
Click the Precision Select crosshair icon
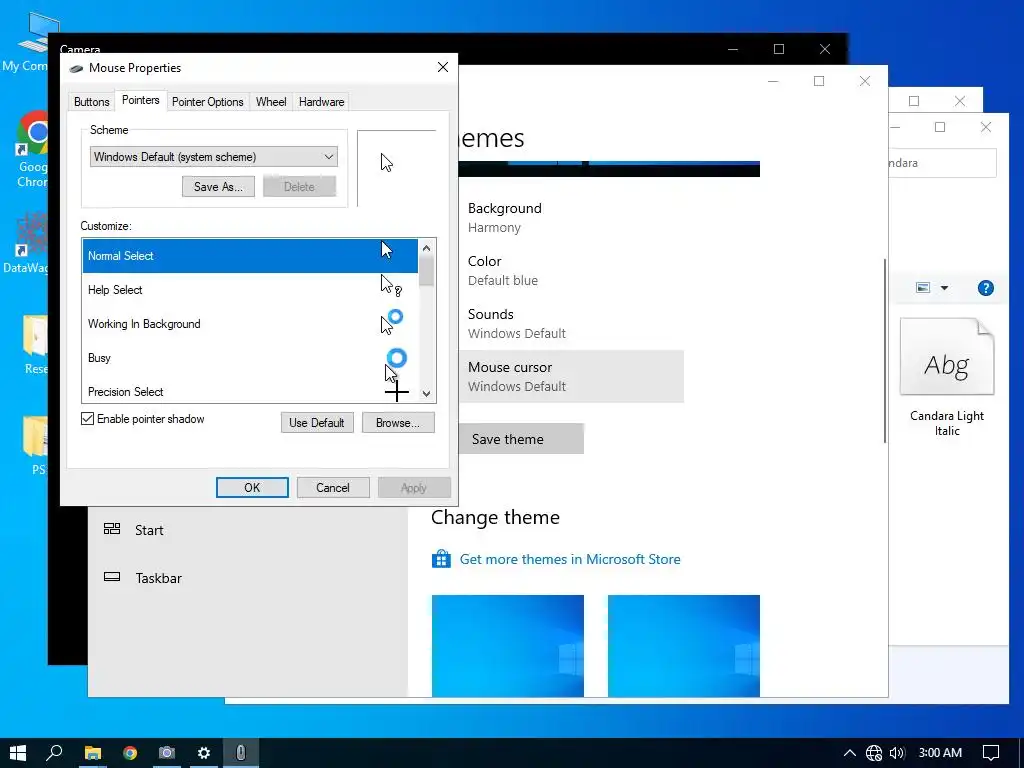click(x=396, y=392)
